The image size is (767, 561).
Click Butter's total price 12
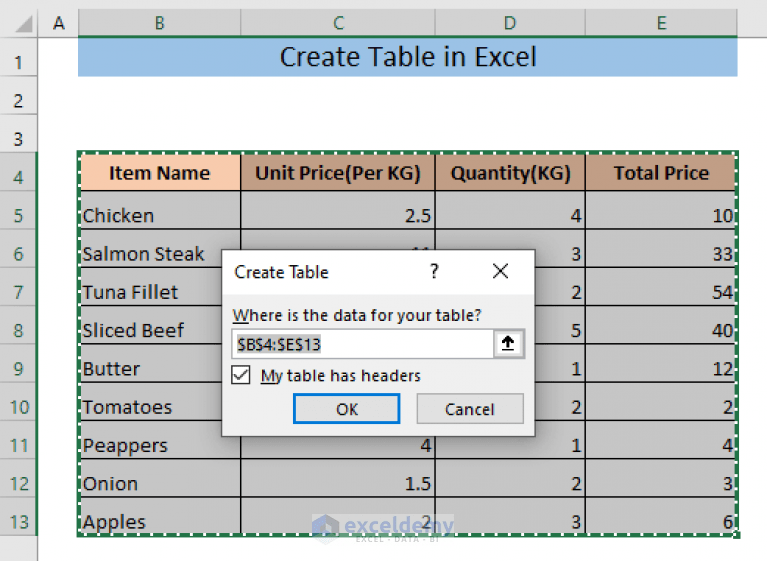[x=661, y=363]
